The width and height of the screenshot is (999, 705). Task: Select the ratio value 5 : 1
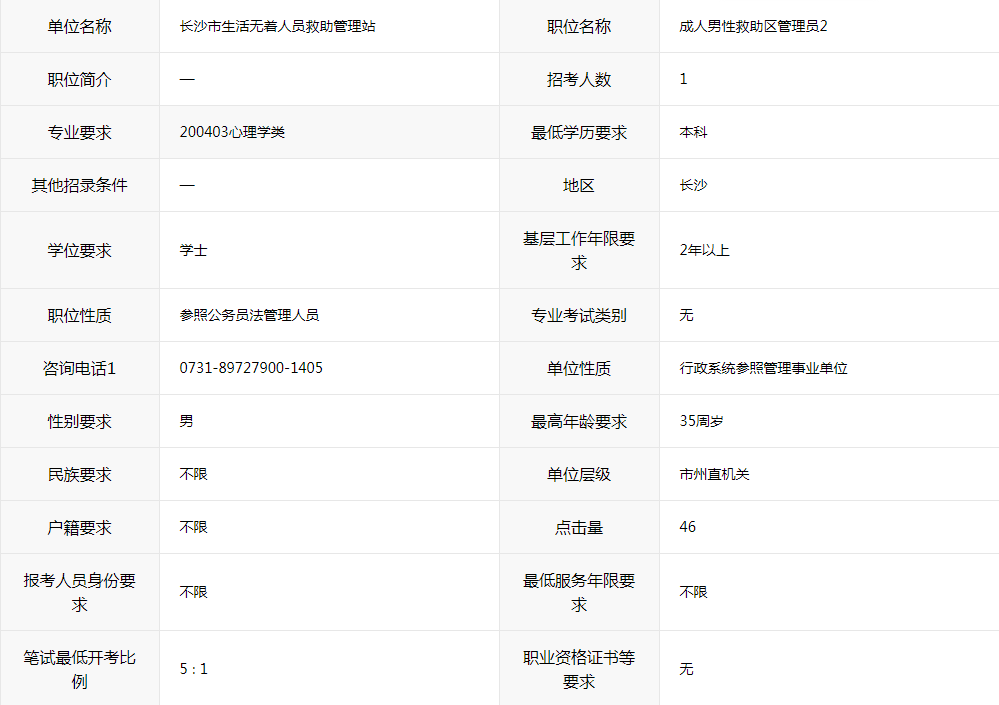pos(194,669)
